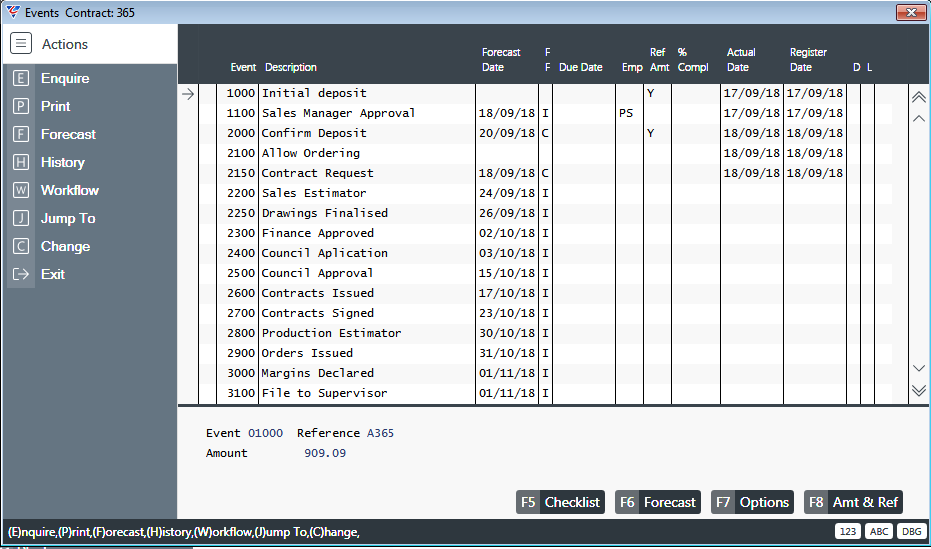Click the H icon beside History

pos(21,162)
